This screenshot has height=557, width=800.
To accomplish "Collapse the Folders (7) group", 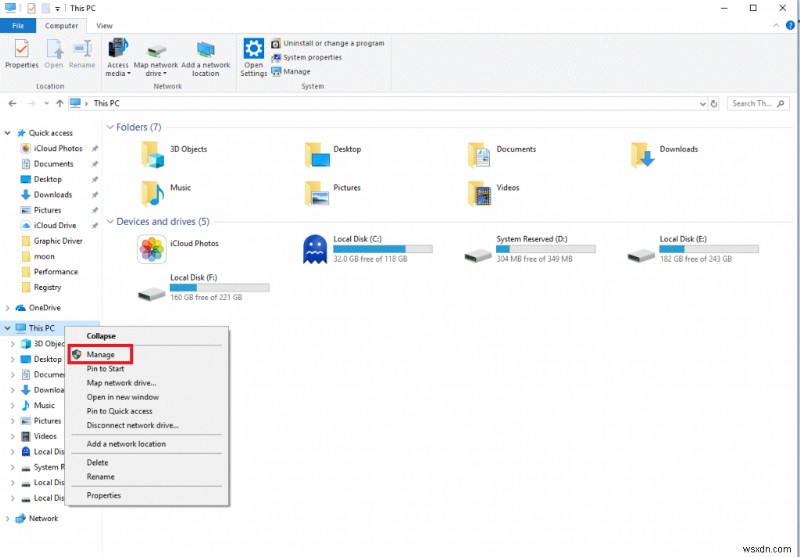I will coord(110,127).
